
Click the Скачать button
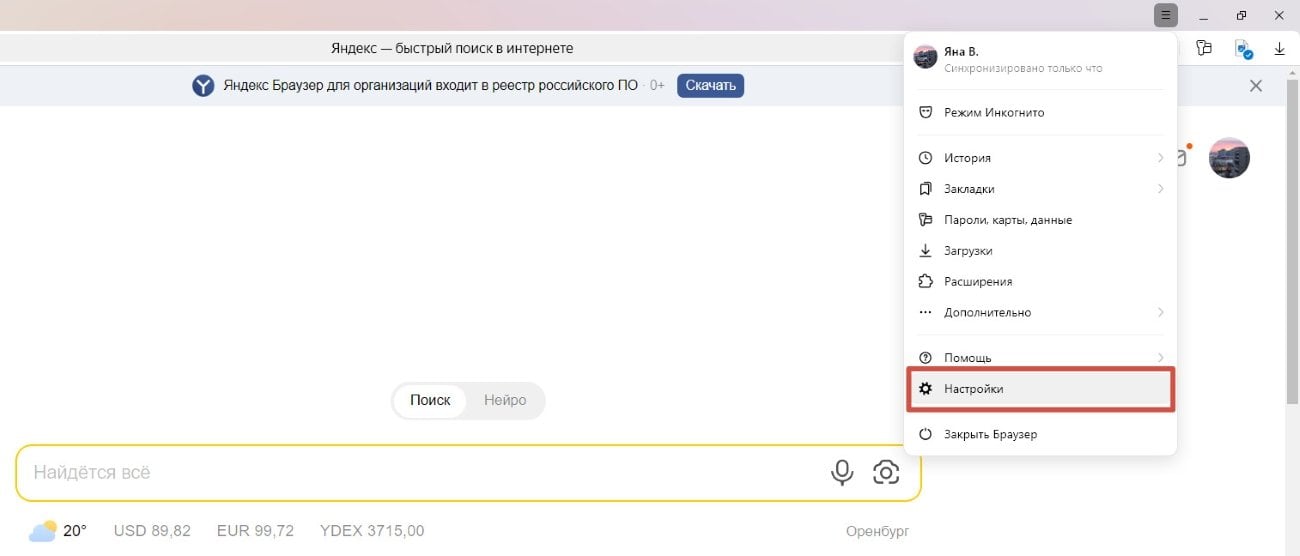pyautogui.click(x=710, y=85)
